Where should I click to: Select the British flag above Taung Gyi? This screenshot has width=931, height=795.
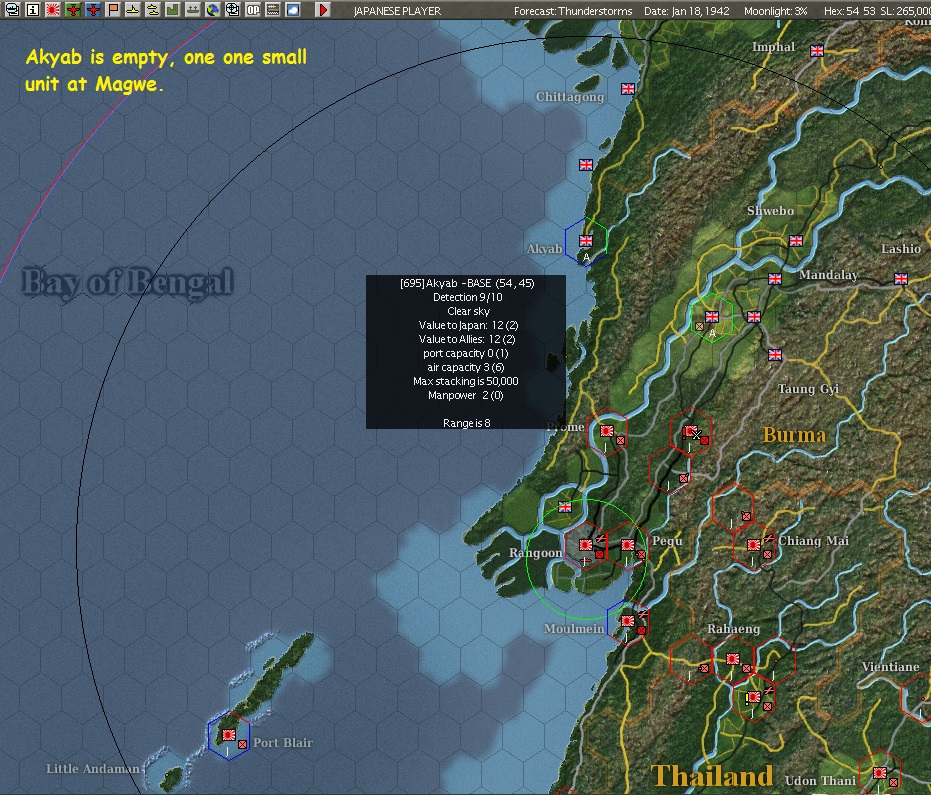[775, 354]
